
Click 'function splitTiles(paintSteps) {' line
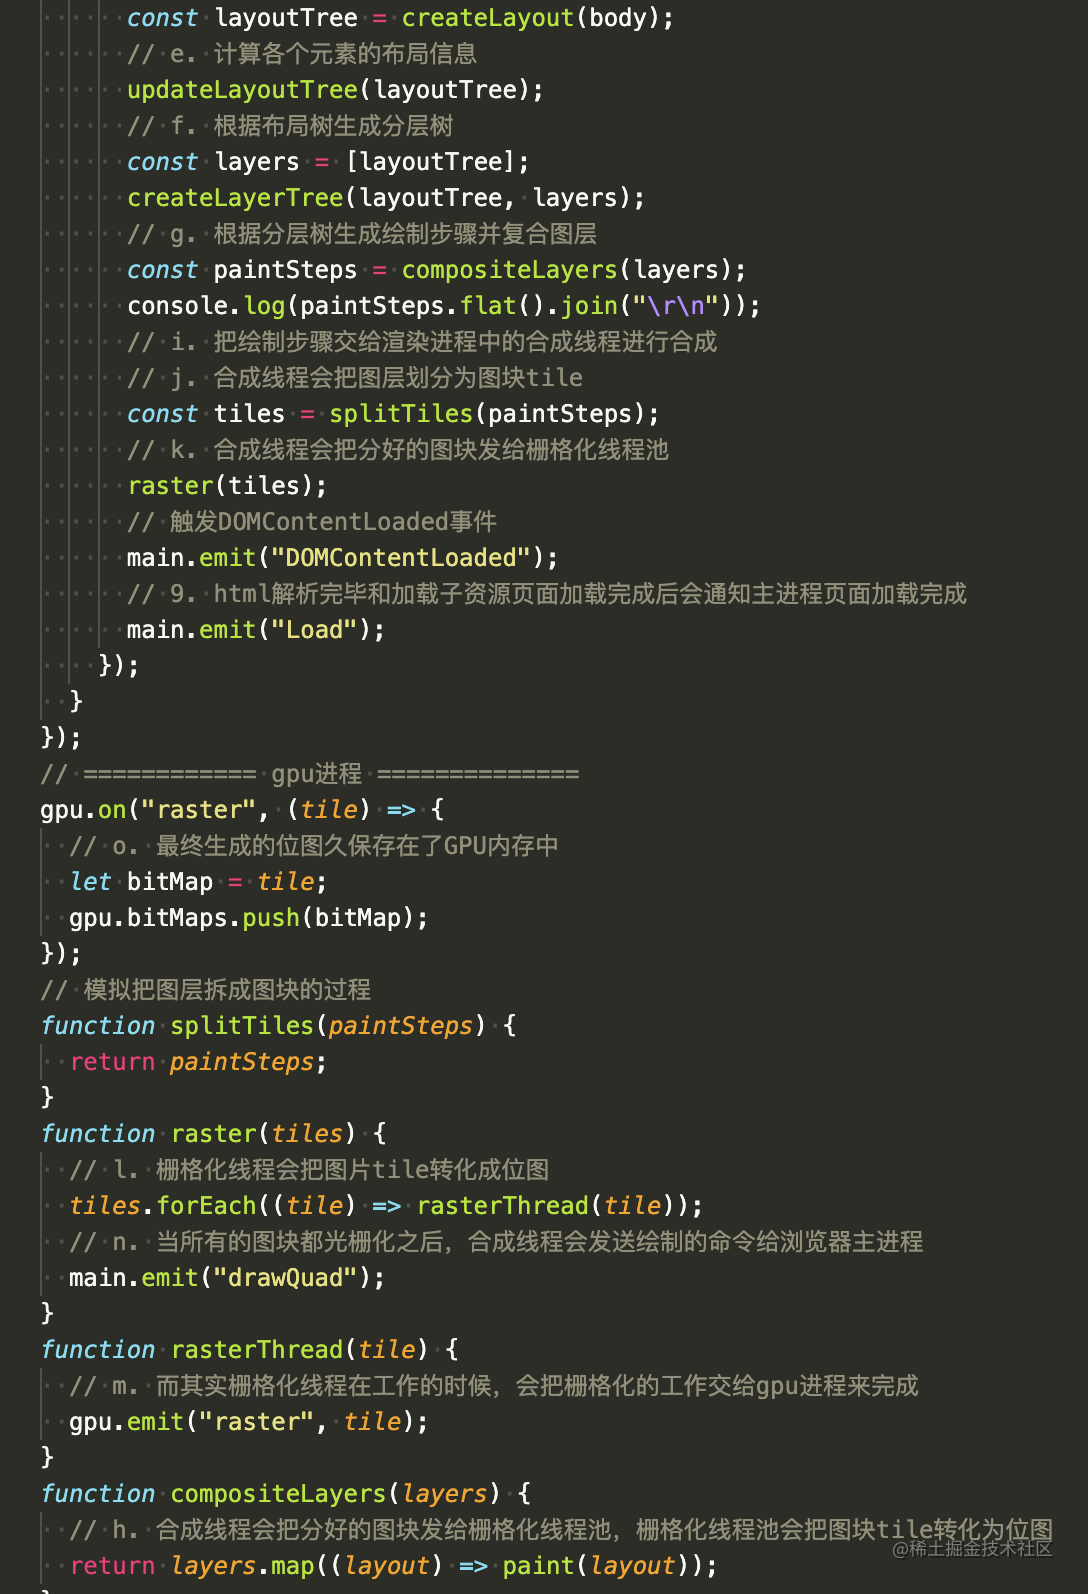coord(278,1026)
